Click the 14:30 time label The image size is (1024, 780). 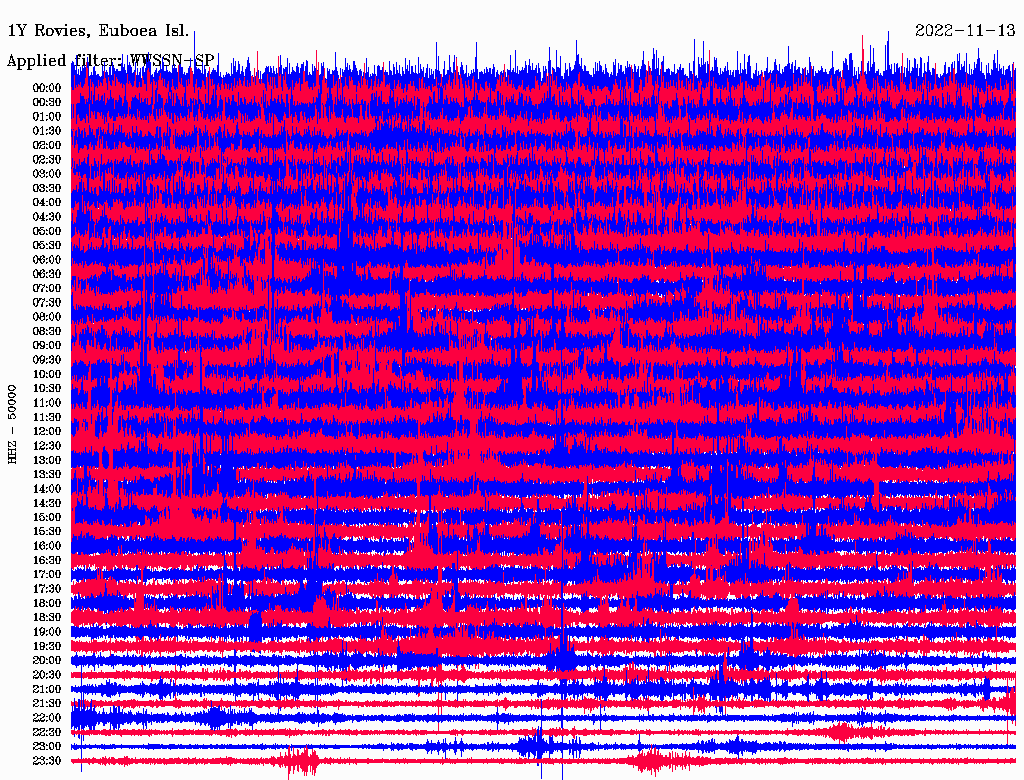47,503
